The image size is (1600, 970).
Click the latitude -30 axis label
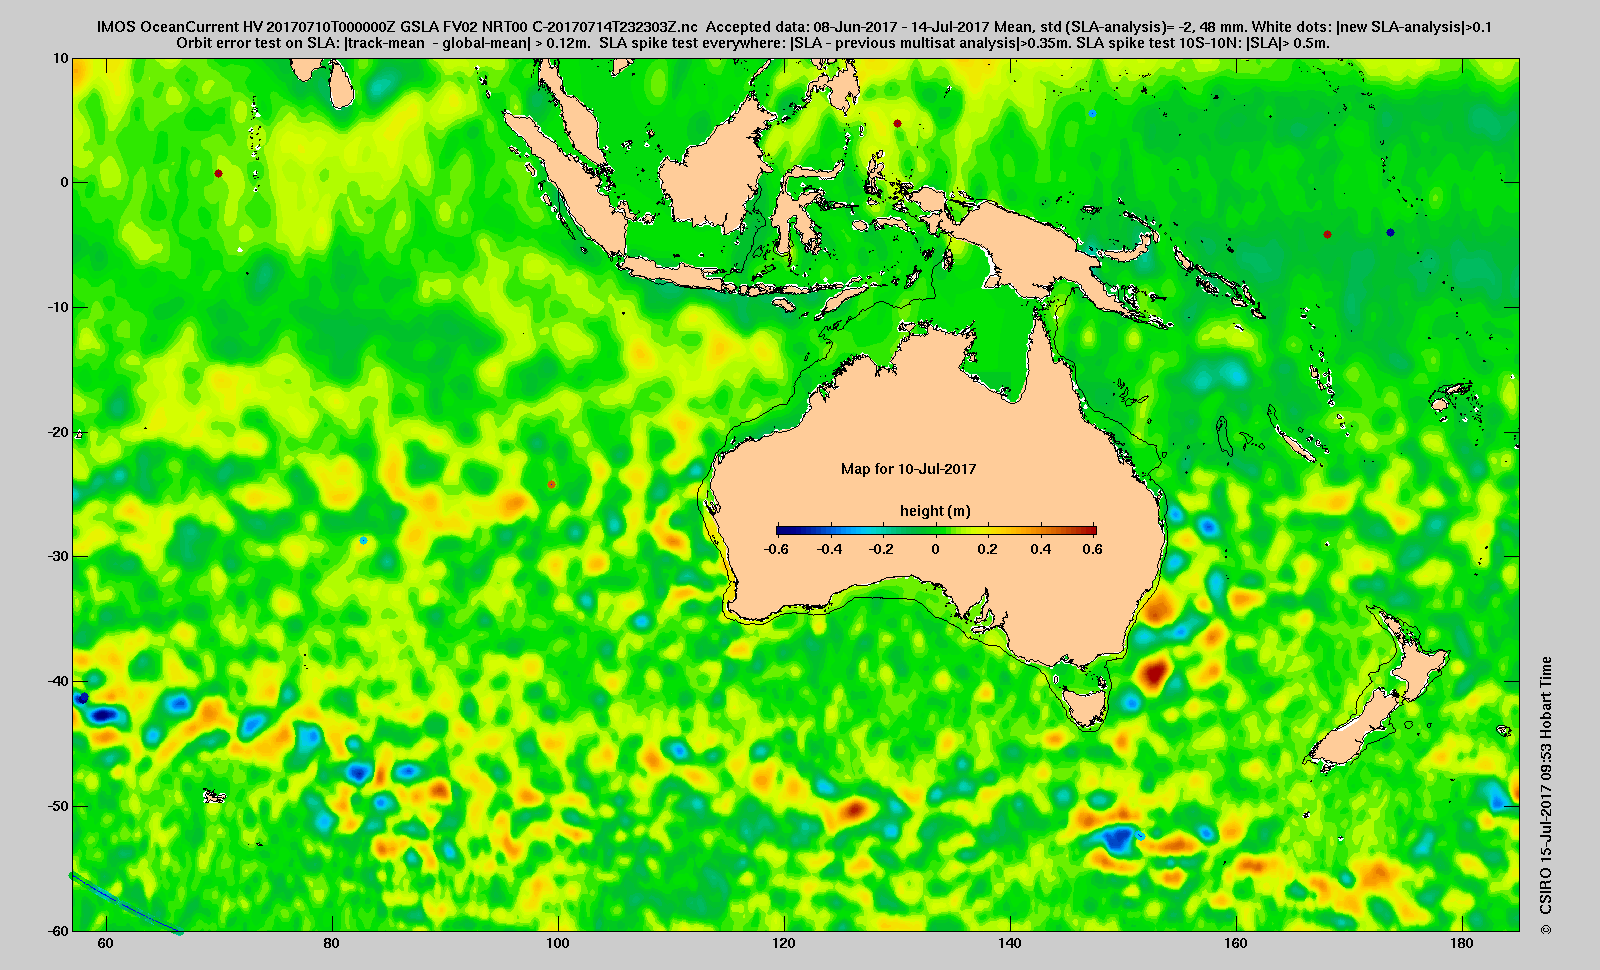tap(58, 556)
